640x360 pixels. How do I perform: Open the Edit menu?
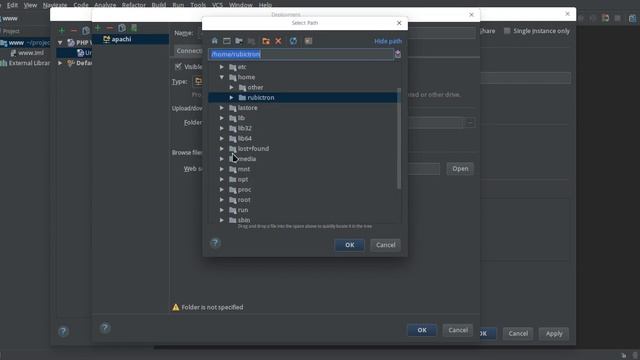(x=12, y=5)
